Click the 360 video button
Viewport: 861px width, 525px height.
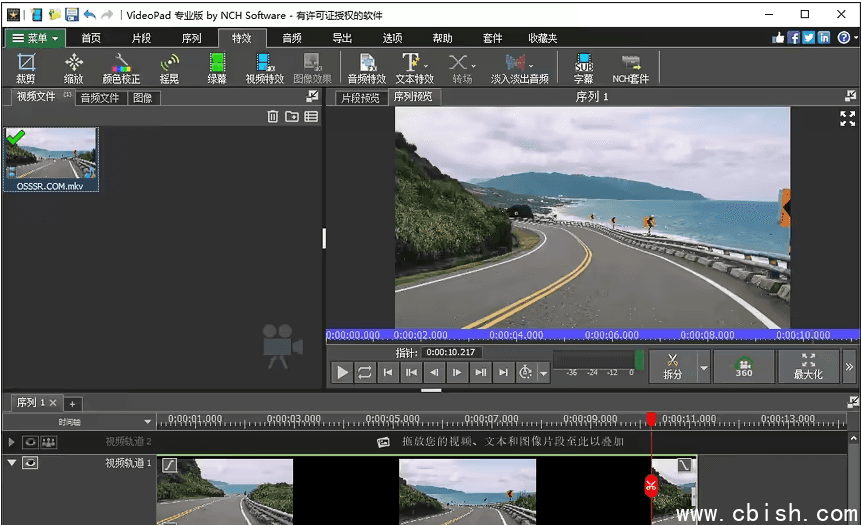tap(743, 367)
